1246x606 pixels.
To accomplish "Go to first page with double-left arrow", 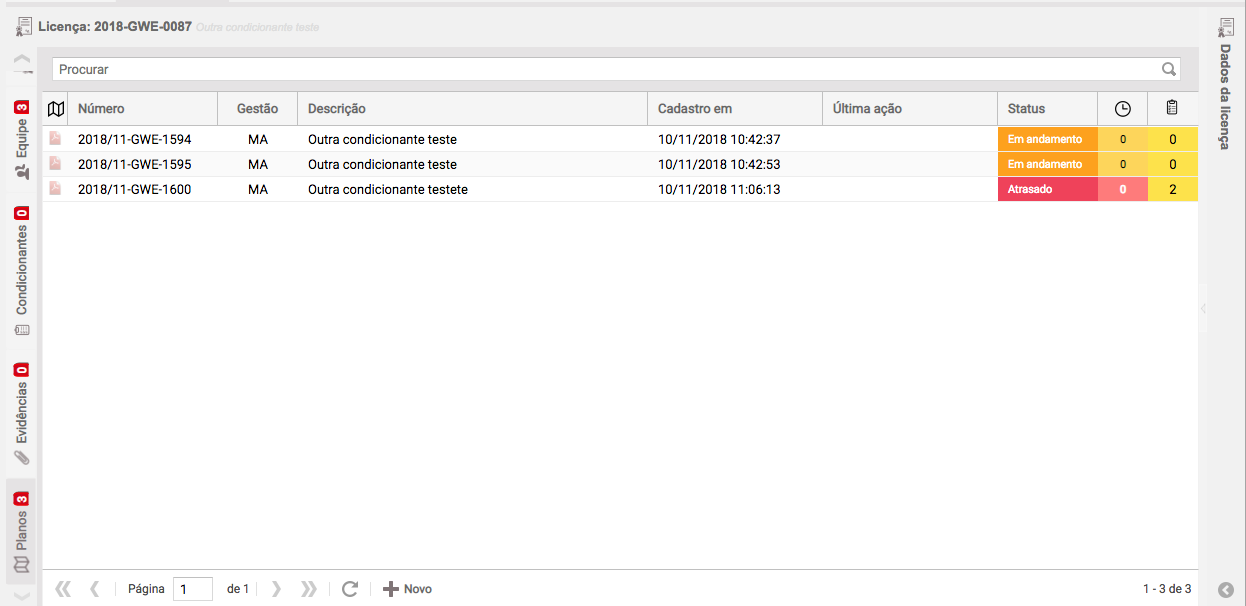I will coord(63,589).
